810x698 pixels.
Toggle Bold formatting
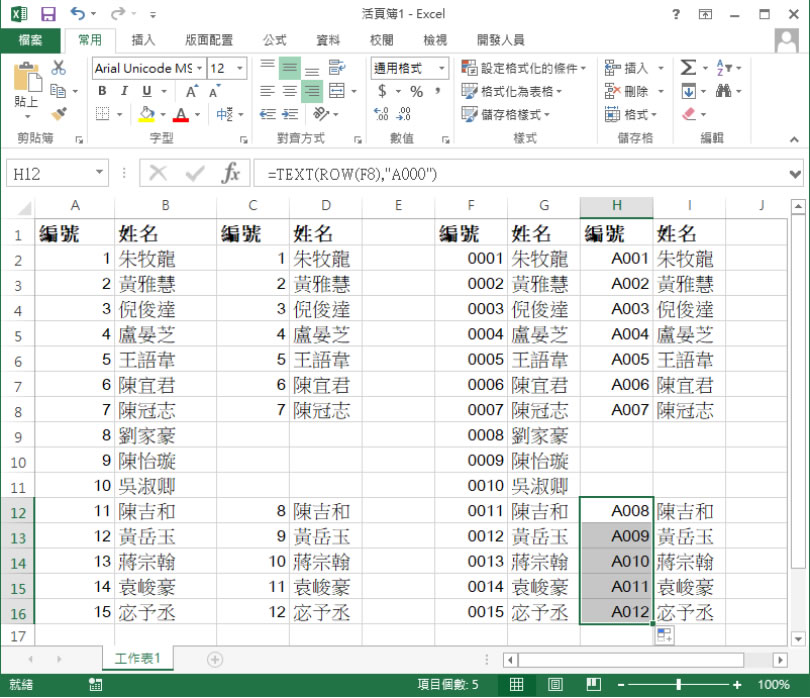click(102, 91)
